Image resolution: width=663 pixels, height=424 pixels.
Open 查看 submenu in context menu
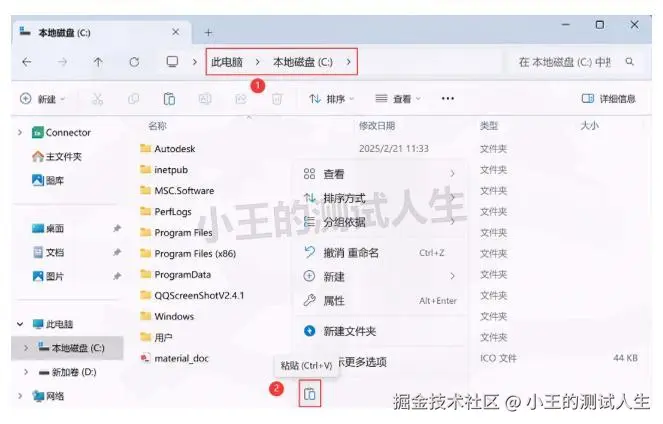click(x=380, y=174)
